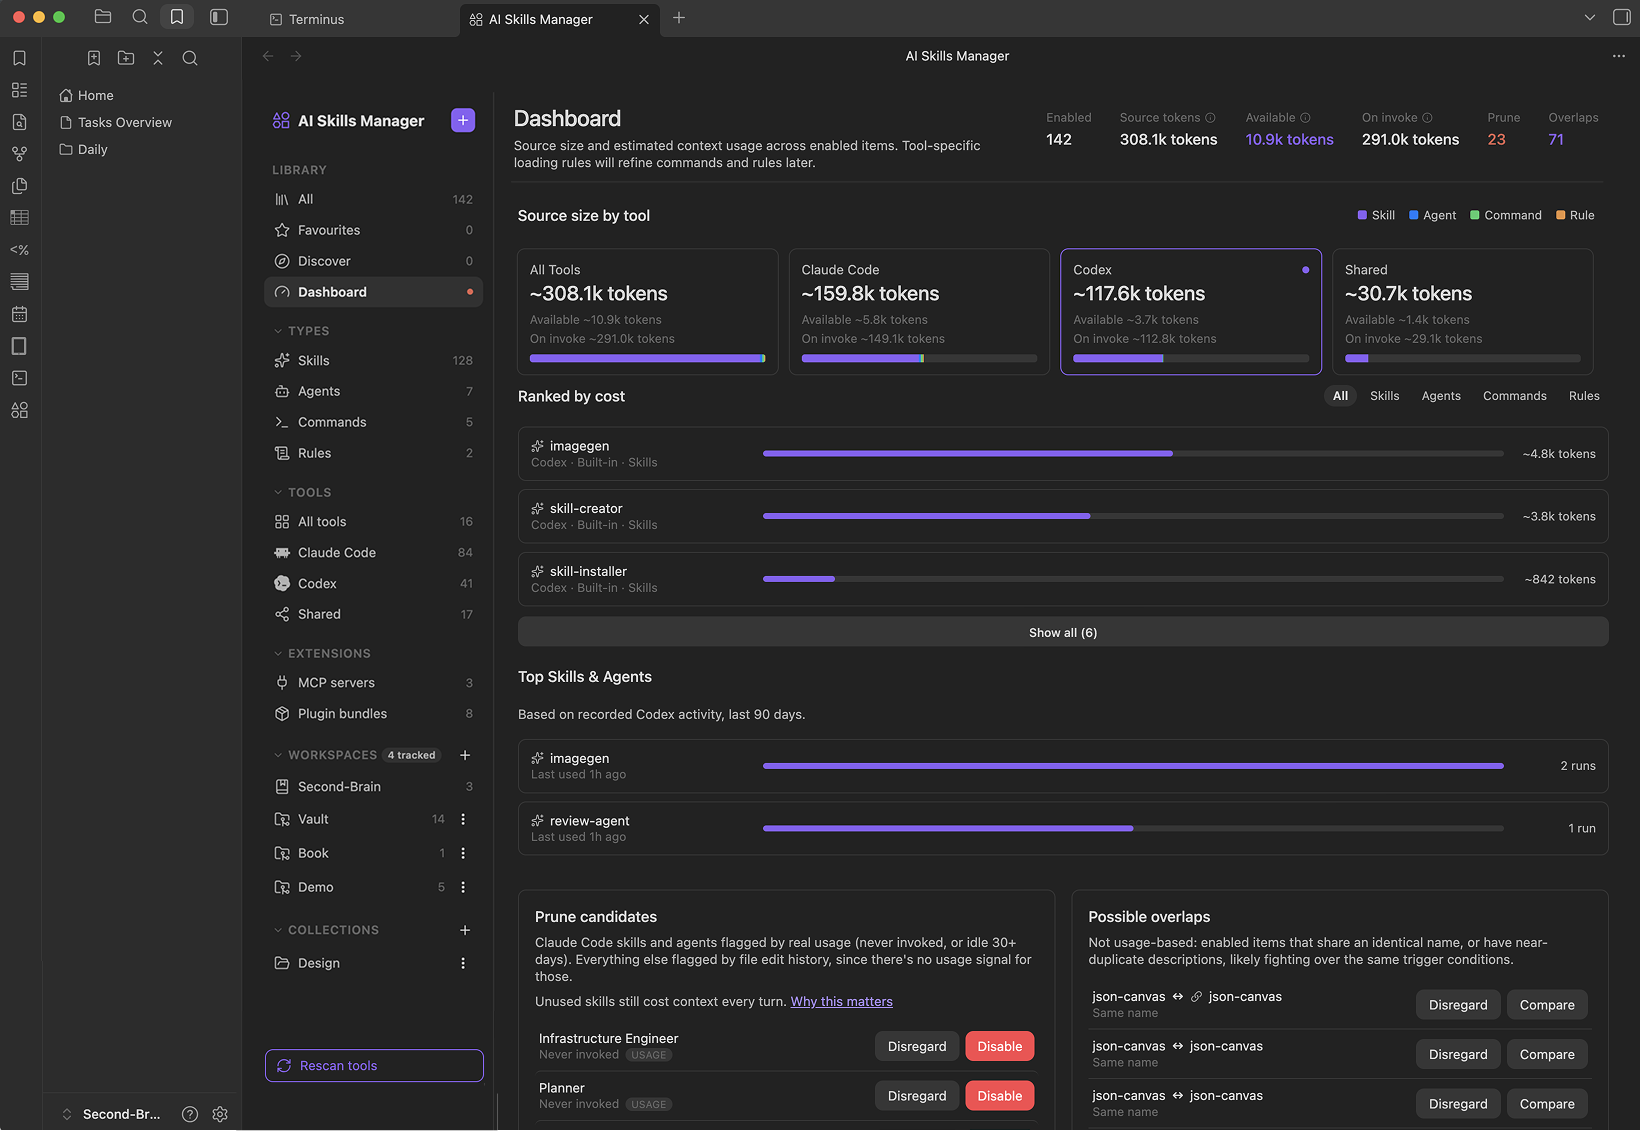Filter ranked list by Agents

pos(1441,396)
